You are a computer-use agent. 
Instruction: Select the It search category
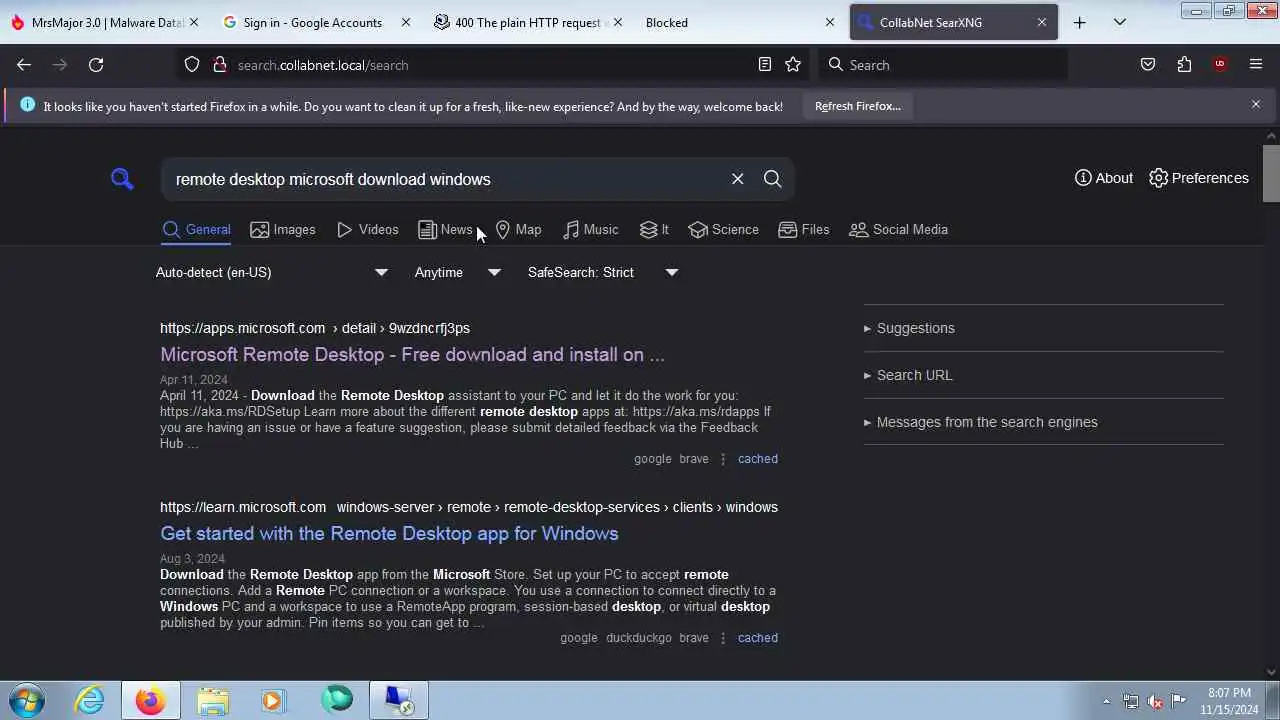[654, 230]
